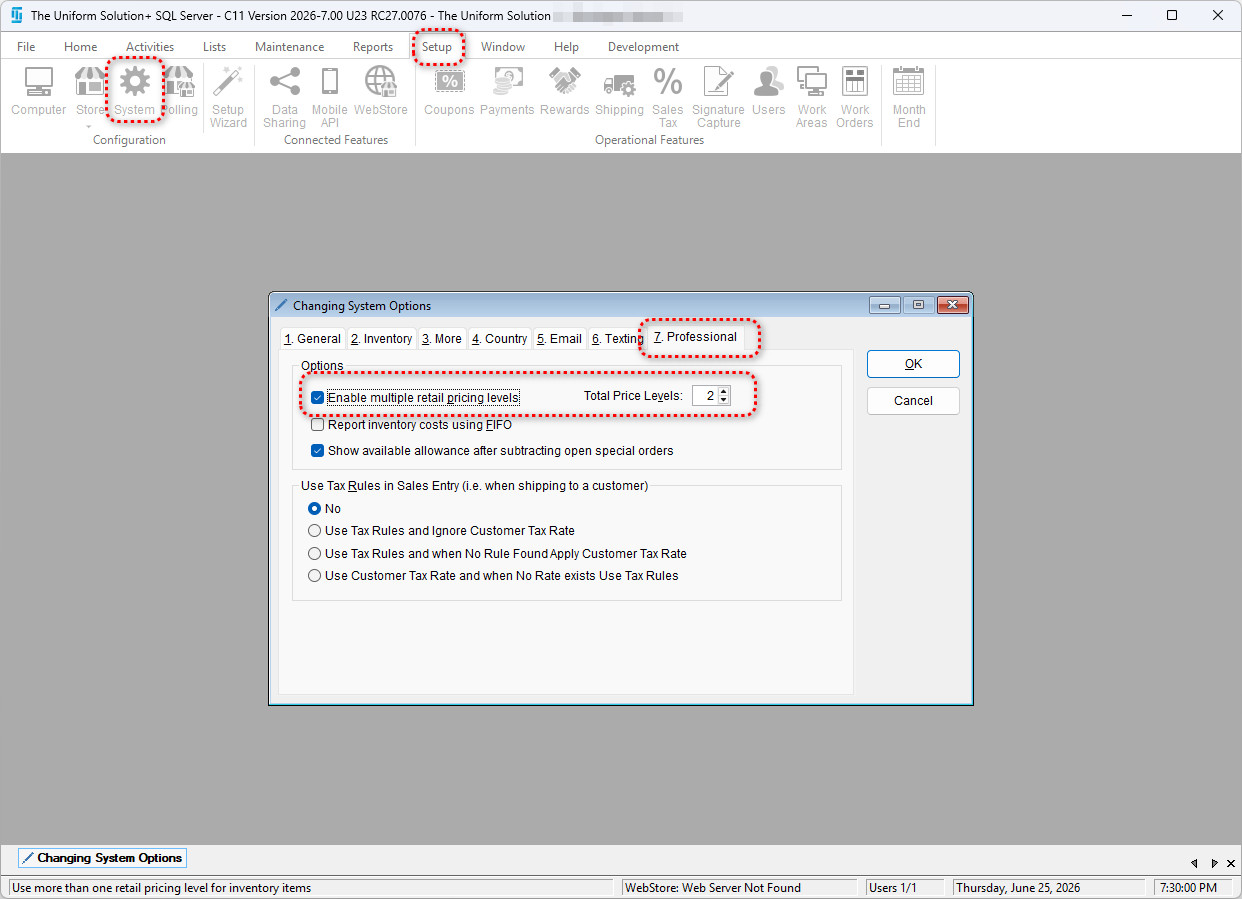The height and width of the screenshot is (899, 1242).
Task: Close the Changing System Options dialog
Action: [x=953, y=305]
